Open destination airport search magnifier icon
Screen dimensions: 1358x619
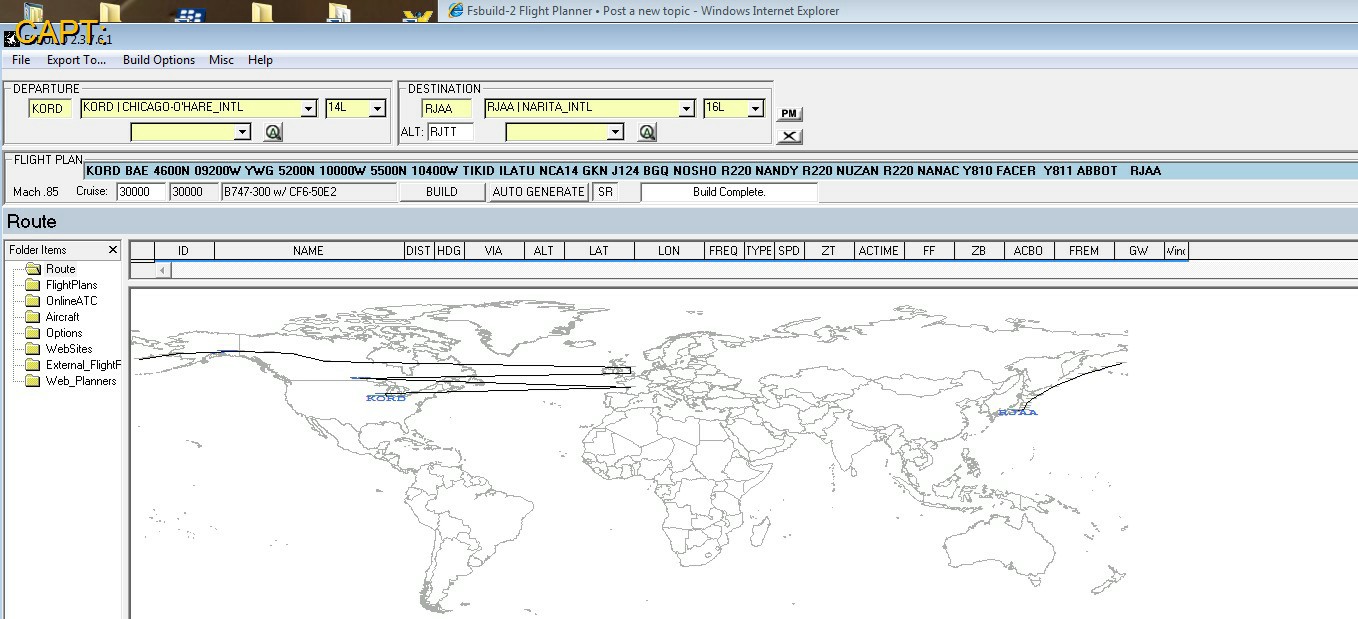tap(647, 132)
